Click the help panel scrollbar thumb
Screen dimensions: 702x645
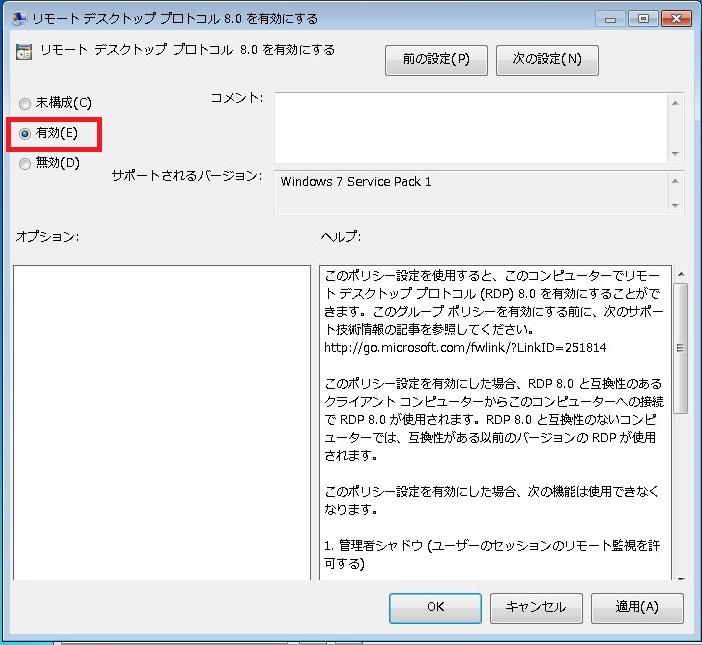coord(680,347)
